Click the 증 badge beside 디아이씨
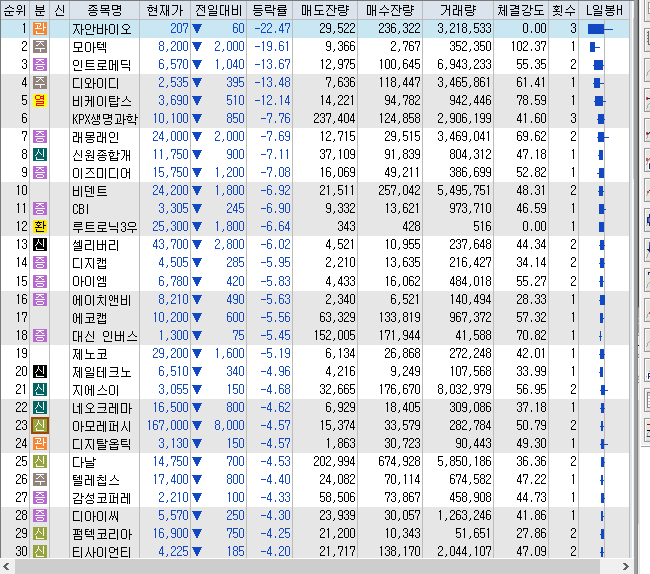650x574 pixels. (40, 516)
